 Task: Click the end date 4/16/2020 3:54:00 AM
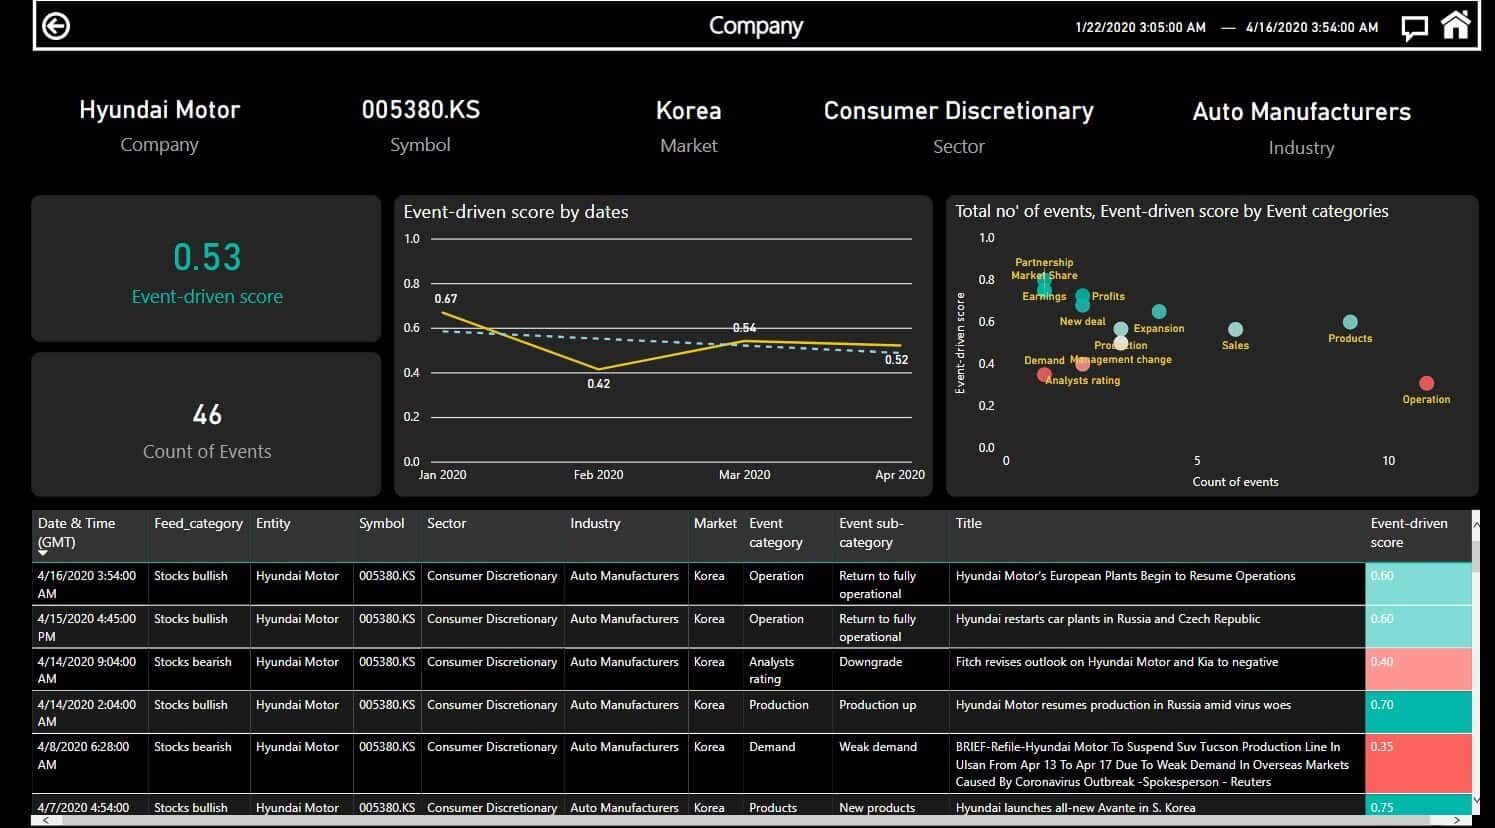click(x=1311, y=27)
